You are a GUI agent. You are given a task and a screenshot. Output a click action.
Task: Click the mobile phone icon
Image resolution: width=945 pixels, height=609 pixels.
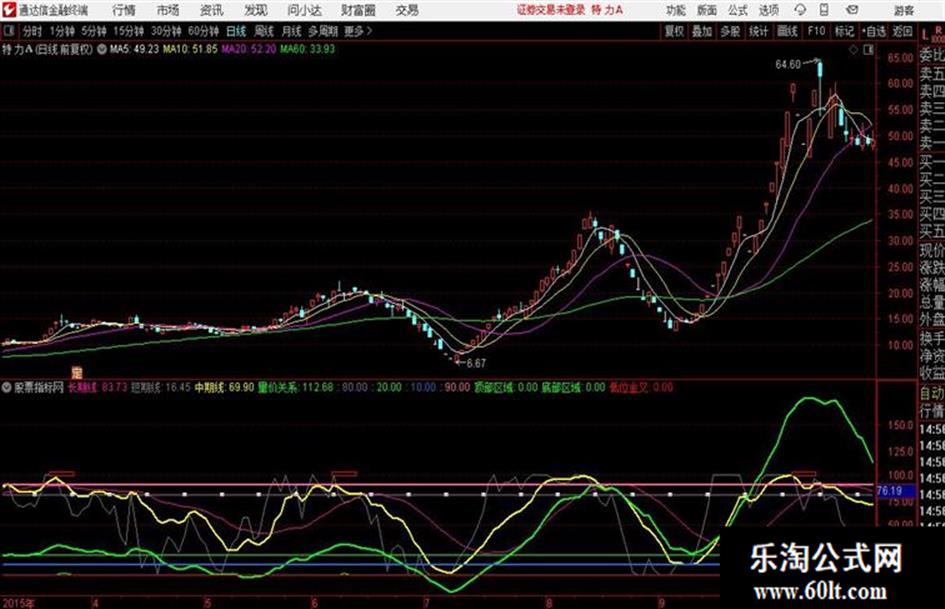[x=824, y=10]
